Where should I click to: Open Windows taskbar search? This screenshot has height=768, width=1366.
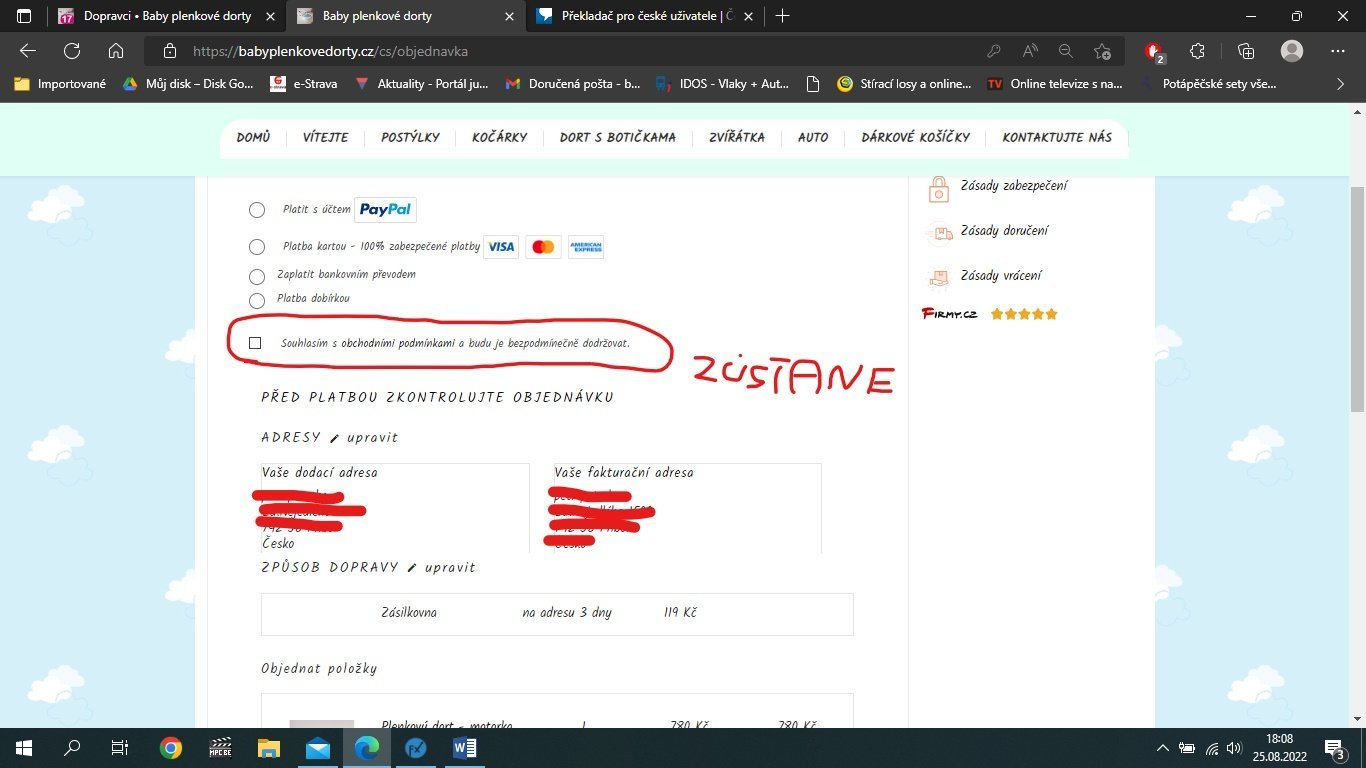point(72,748)
